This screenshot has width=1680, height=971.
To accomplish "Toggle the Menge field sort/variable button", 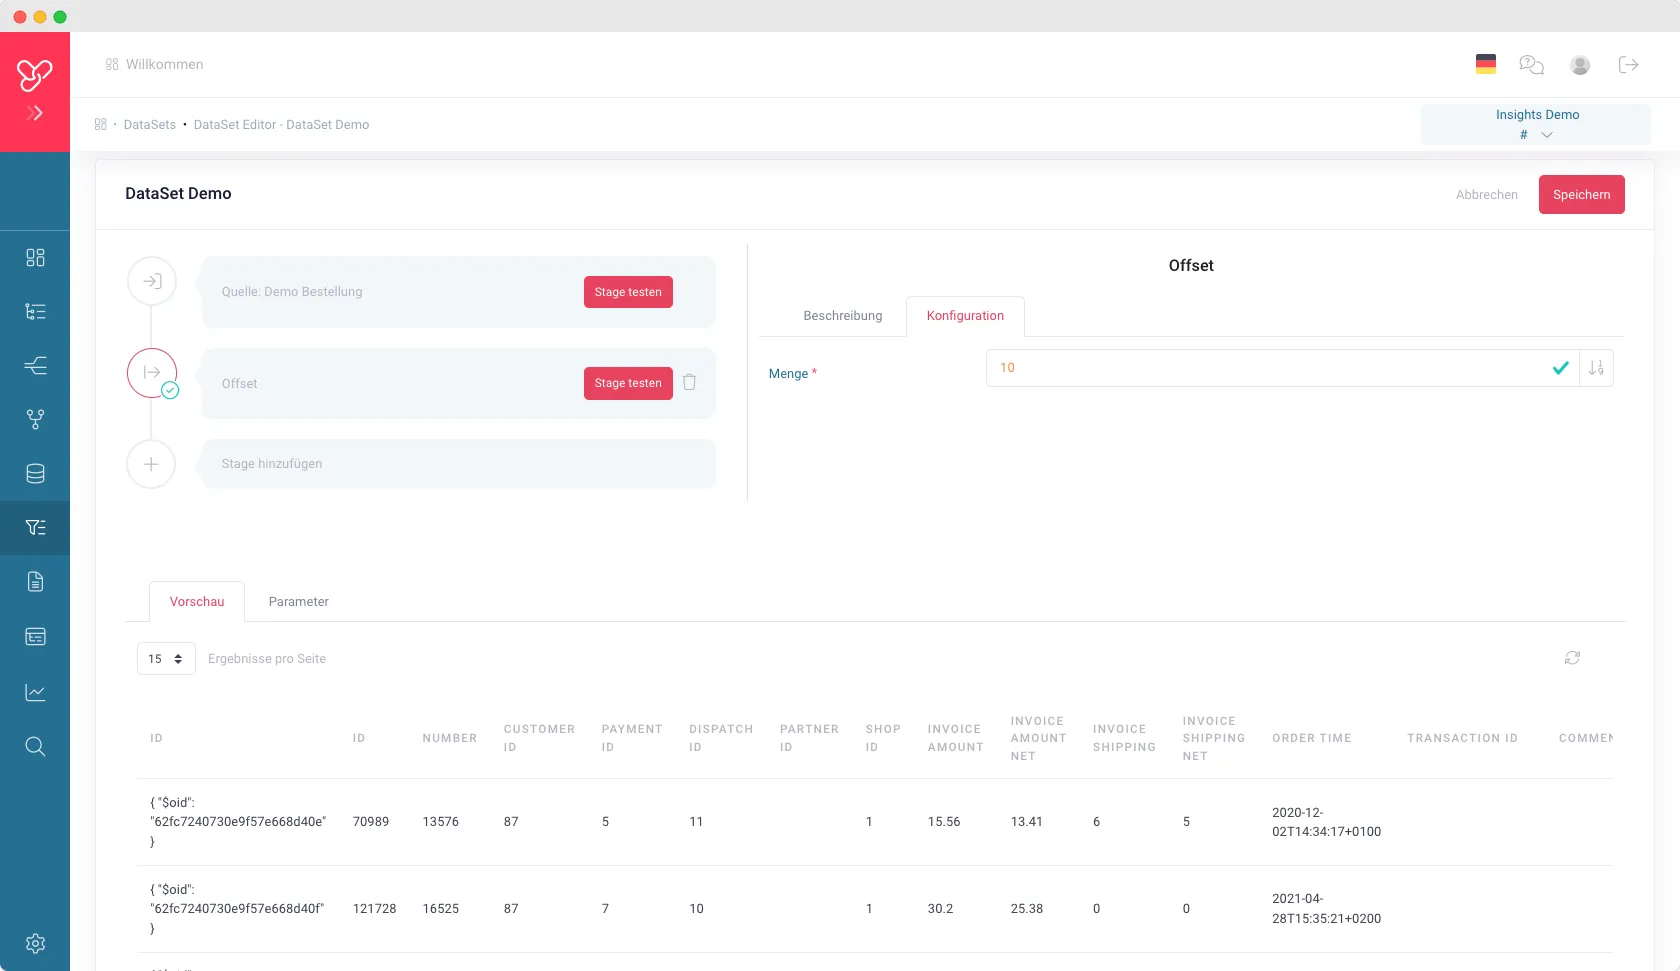I will point(1596,368).
